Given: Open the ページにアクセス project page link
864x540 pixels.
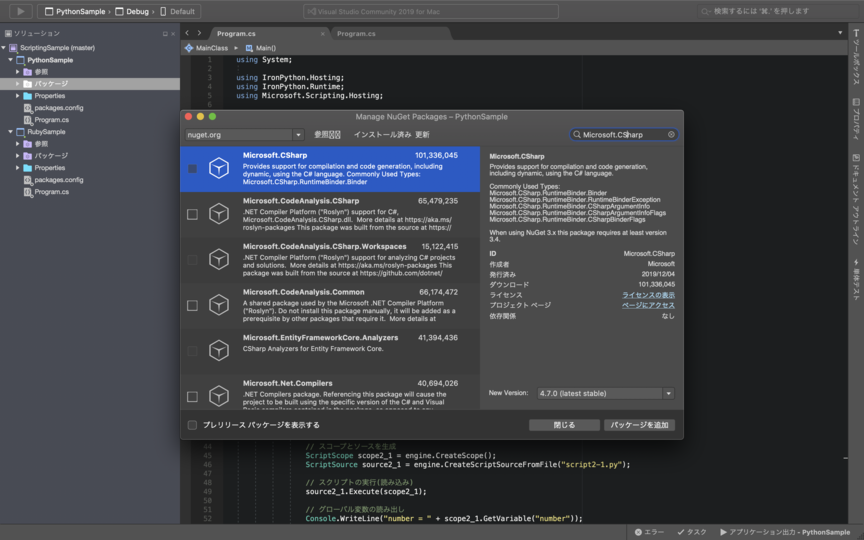Looking at the screenshot, I should tap(648, 305).
